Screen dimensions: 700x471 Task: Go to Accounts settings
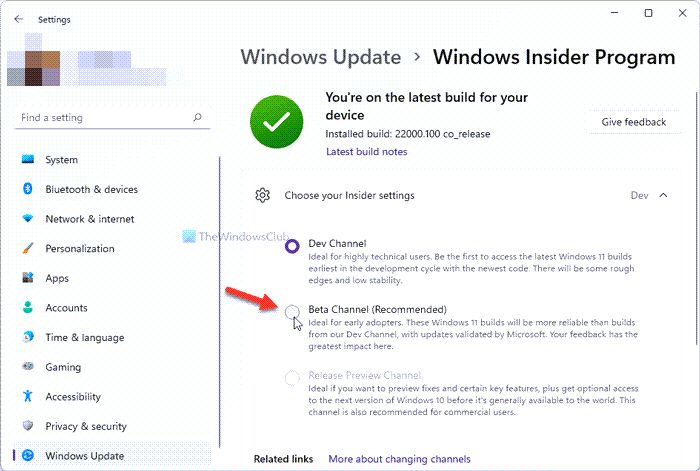click(112, 307)
